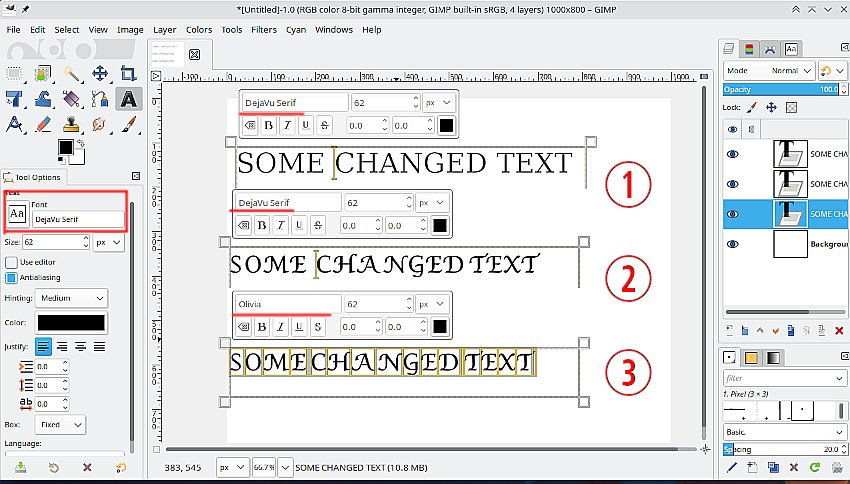This screenshot has width=850, height=484.
Task: Switch to the Patterns tab
Action: coord(751,358)
